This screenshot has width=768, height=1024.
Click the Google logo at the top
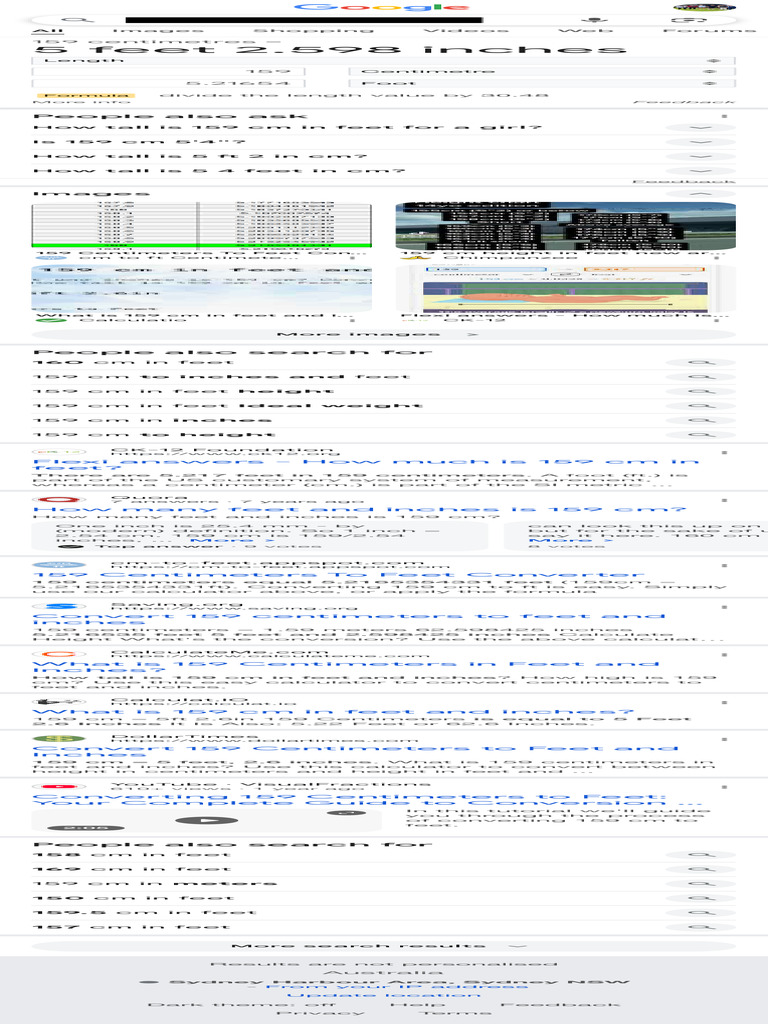point(382,7)
